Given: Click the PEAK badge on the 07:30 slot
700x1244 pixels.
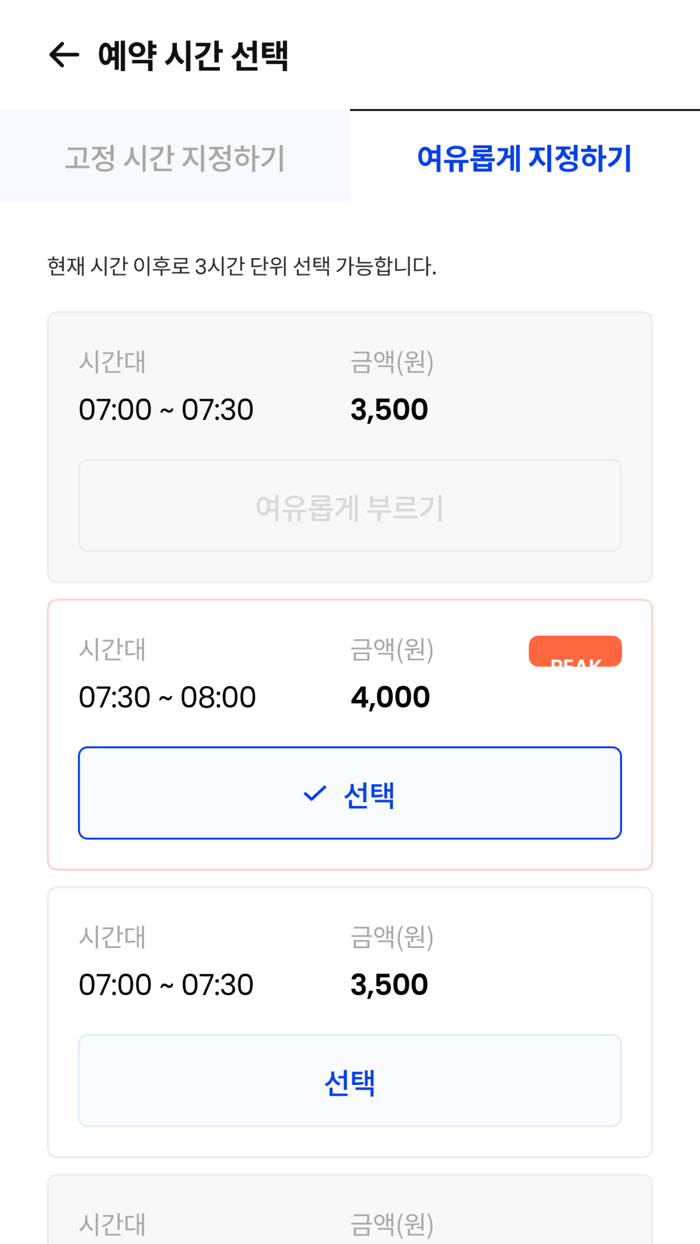Looking at the screenshot, I should click(575, 650).
